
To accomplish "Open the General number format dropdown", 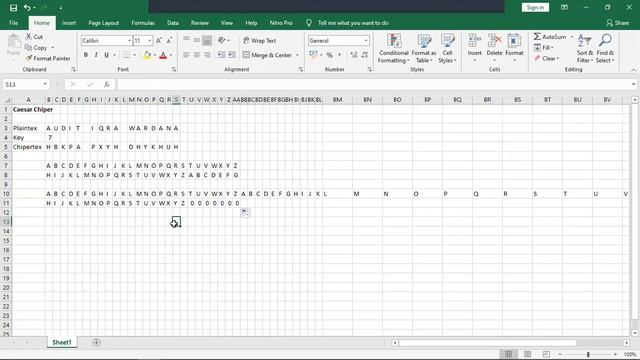I will coord(366,40).
